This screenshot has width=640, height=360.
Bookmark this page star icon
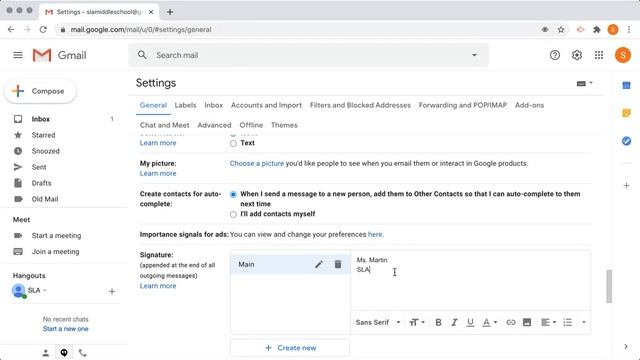(561, 29)
